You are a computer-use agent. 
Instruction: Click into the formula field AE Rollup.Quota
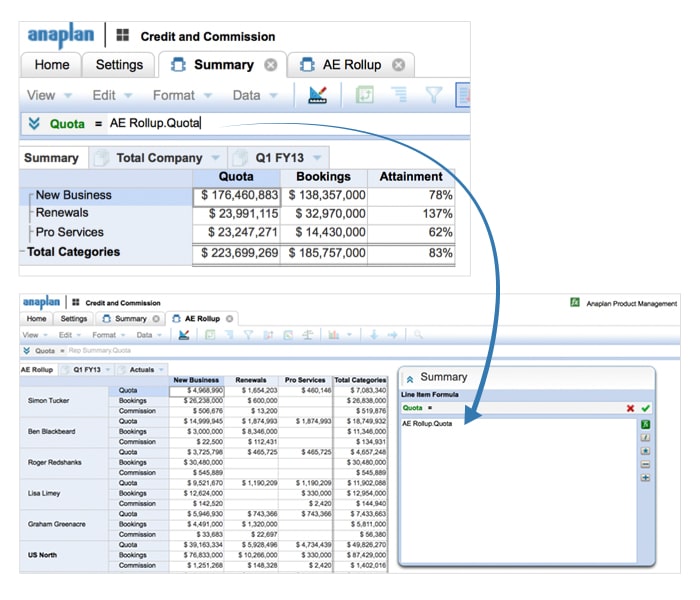click(288, 123)
